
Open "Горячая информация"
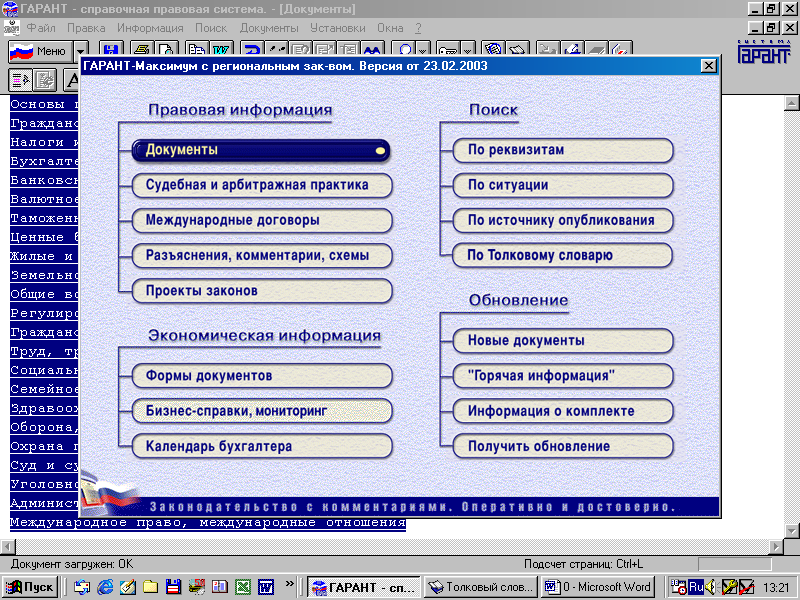(x=563, y=376)
